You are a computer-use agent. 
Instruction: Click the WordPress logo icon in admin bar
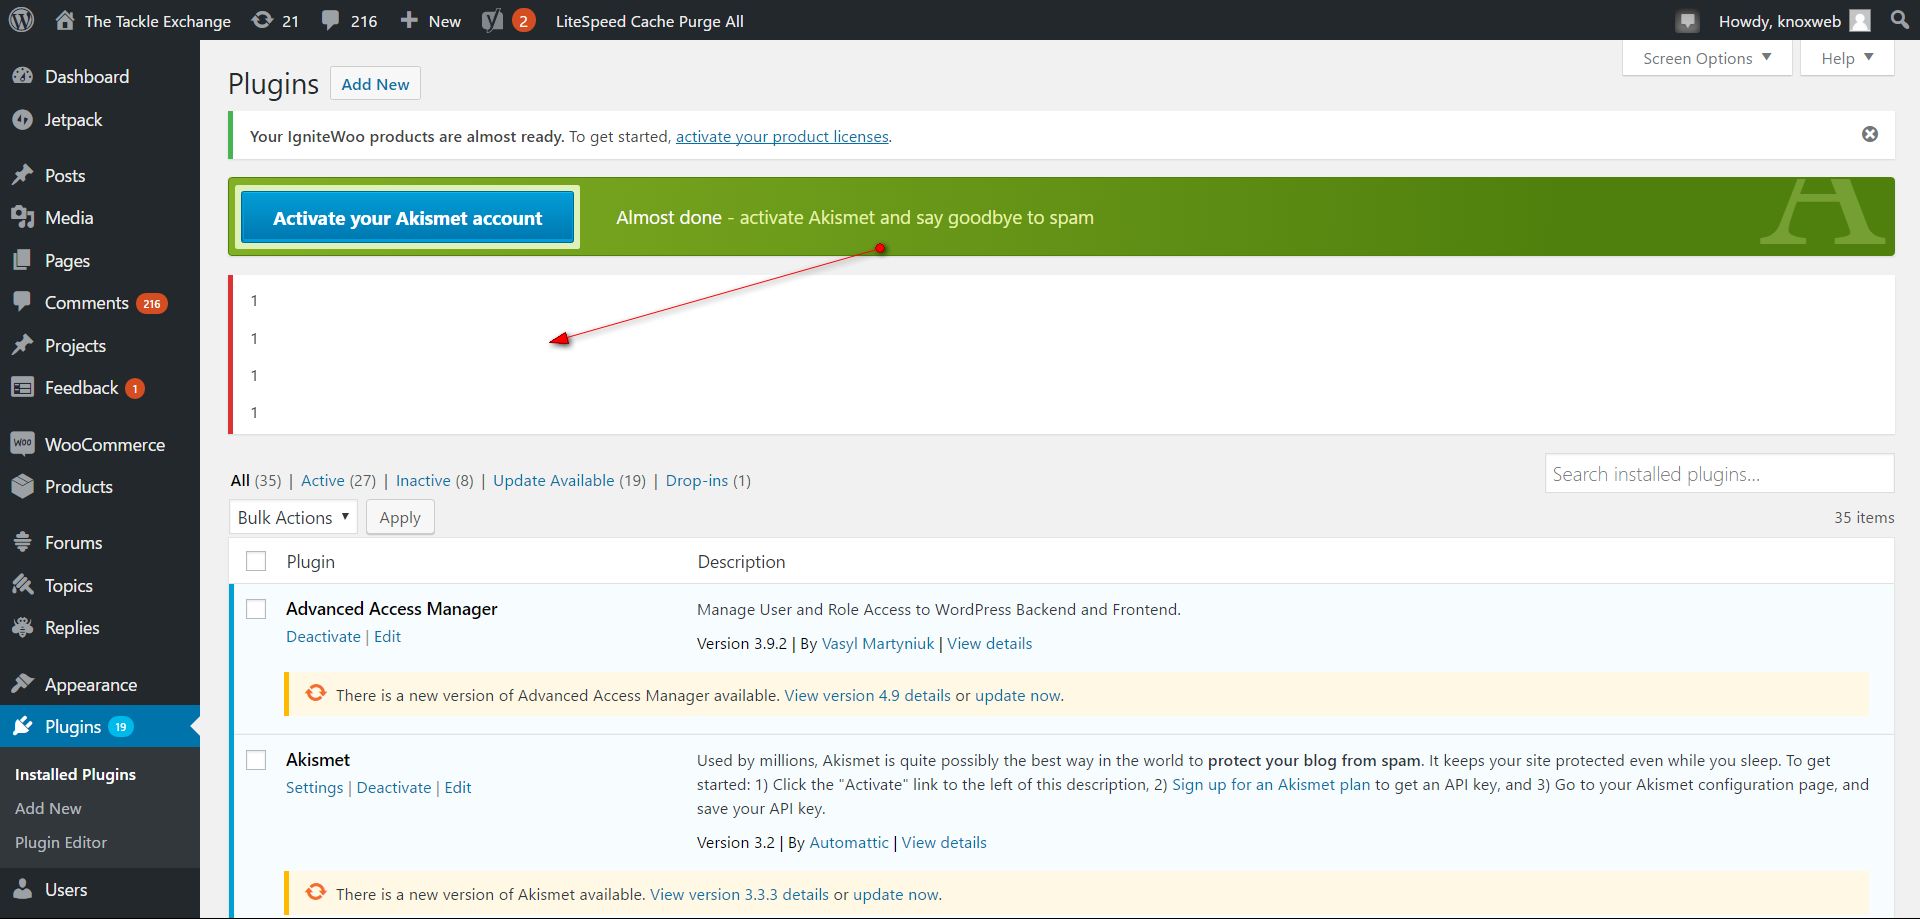[21, 20]
